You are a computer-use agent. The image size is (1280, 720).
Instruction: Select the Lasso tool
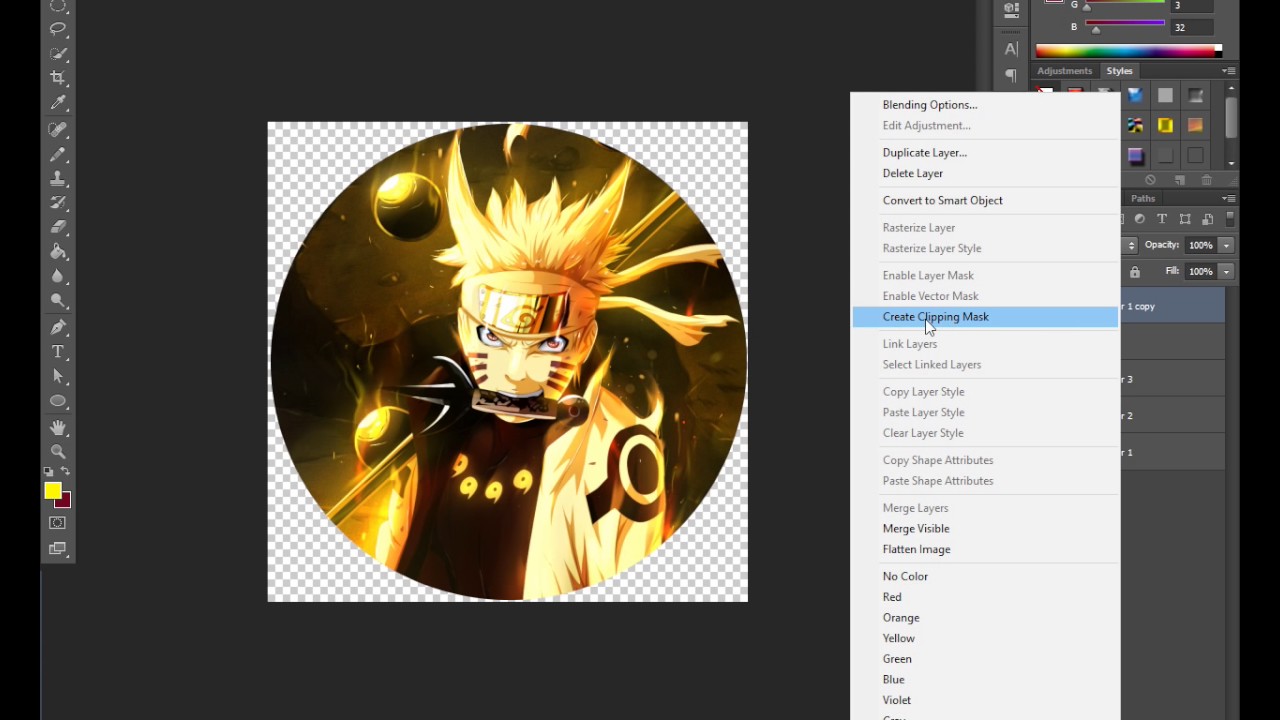(x=58, y=29)
